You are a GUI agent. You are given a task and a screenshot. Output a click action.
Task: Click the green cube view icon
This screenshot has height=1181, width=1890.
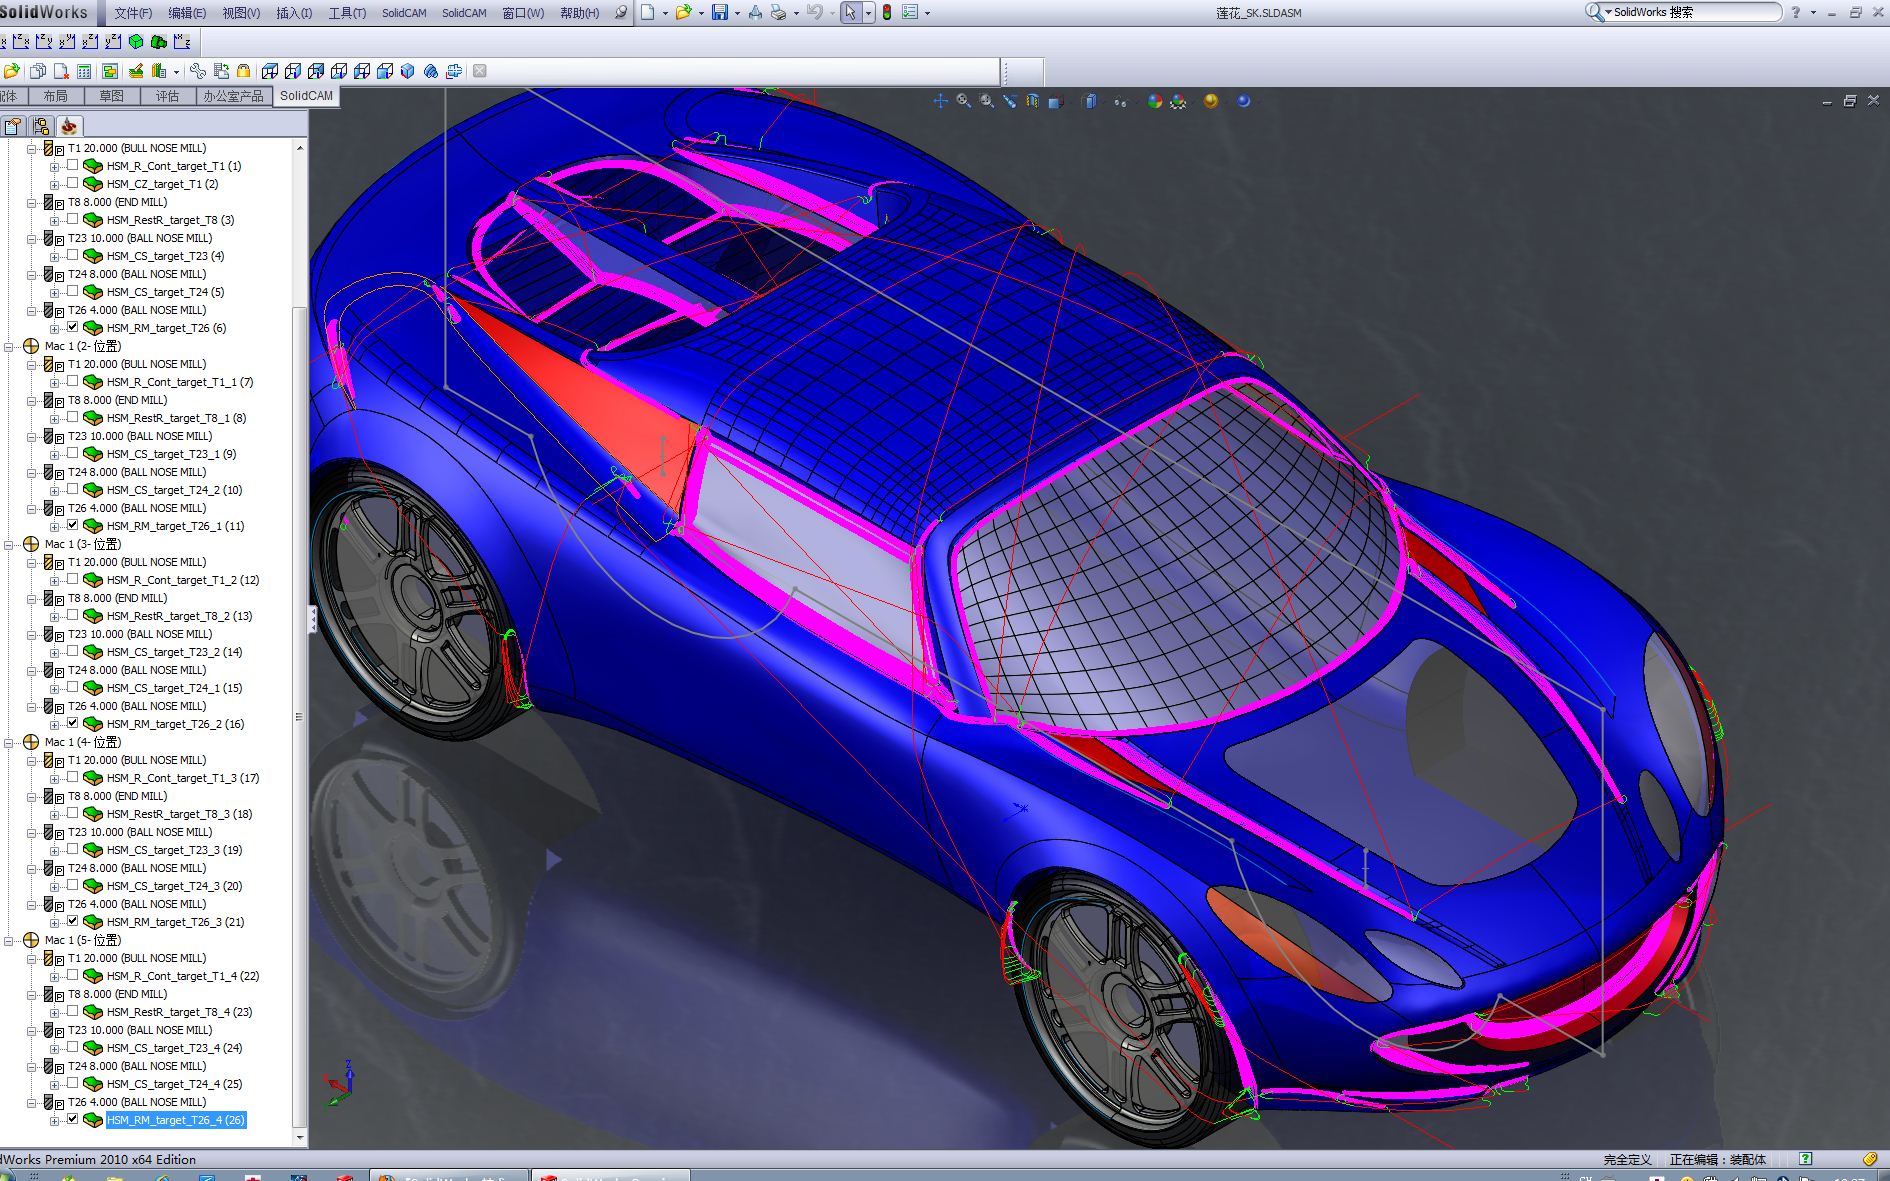[x=136, y=41]
